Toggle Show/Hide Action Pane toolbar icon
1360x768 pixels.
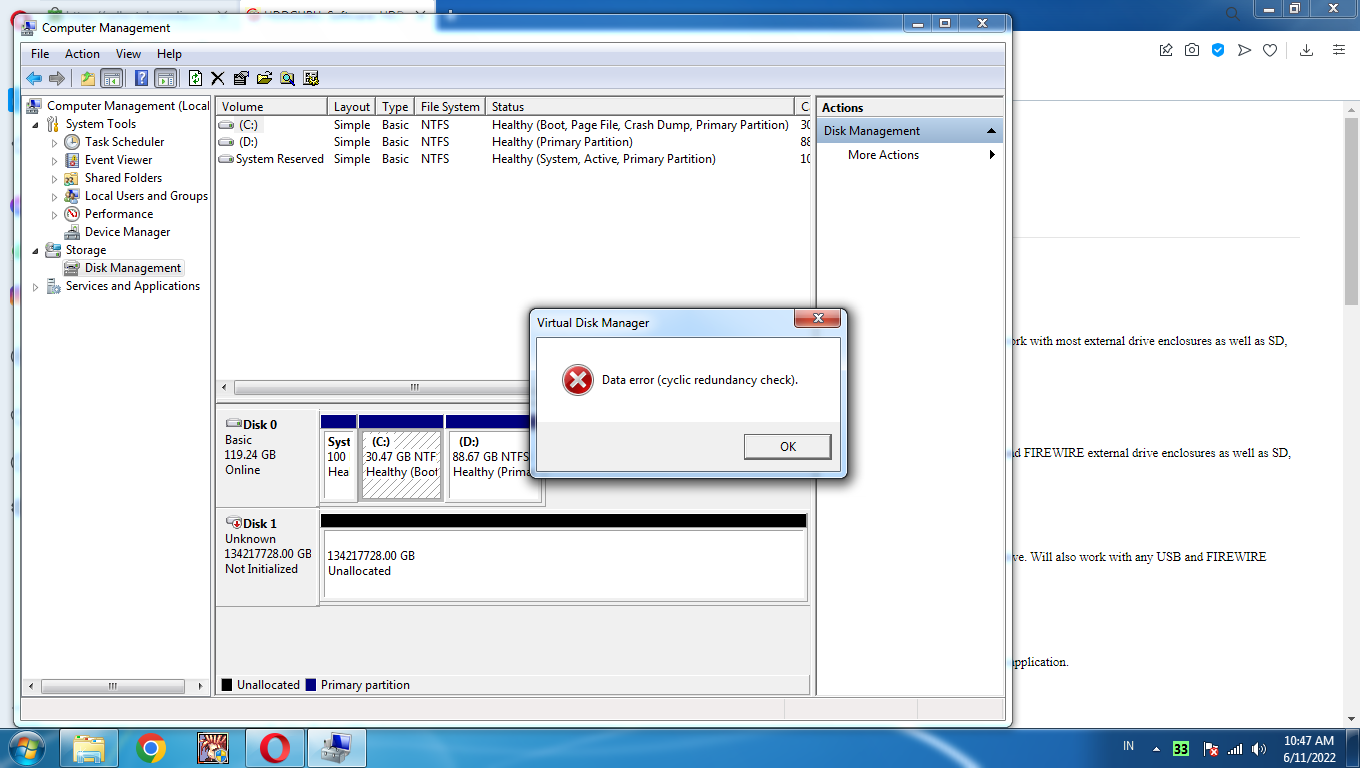pyautogui.click(x=166, y=78)
